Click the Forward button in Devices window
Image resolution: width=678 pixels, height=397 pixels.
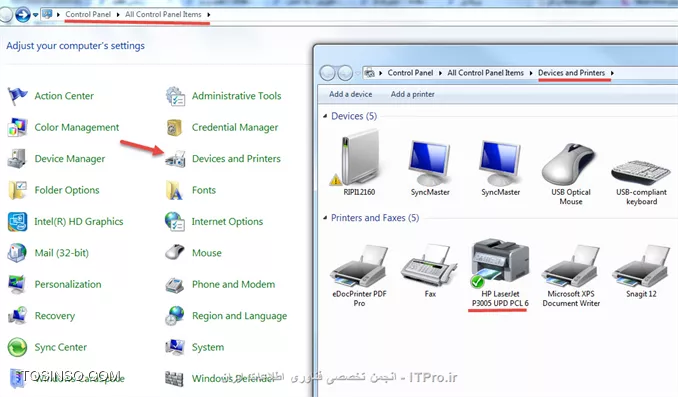(345, 73)
